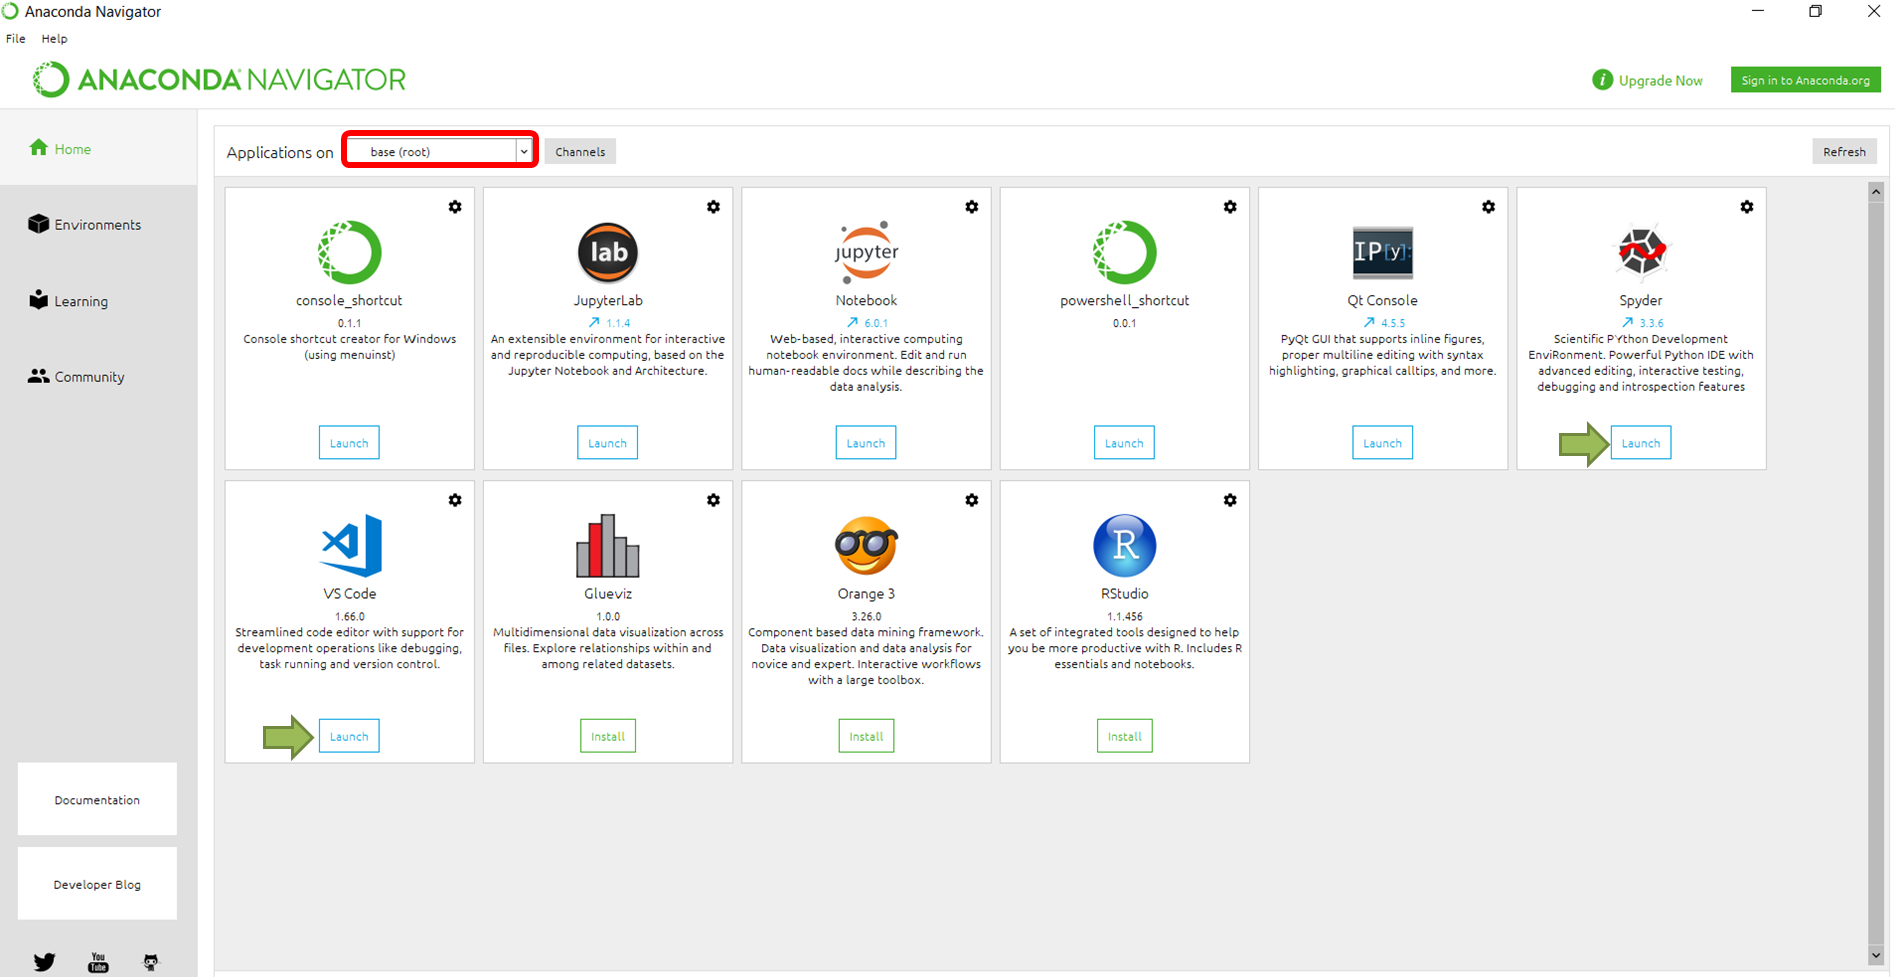Image resolution: width=1895 pixels, height=977 pixels.
Task: Click the Jupyter Notebook logo
Action: (866, 252)
